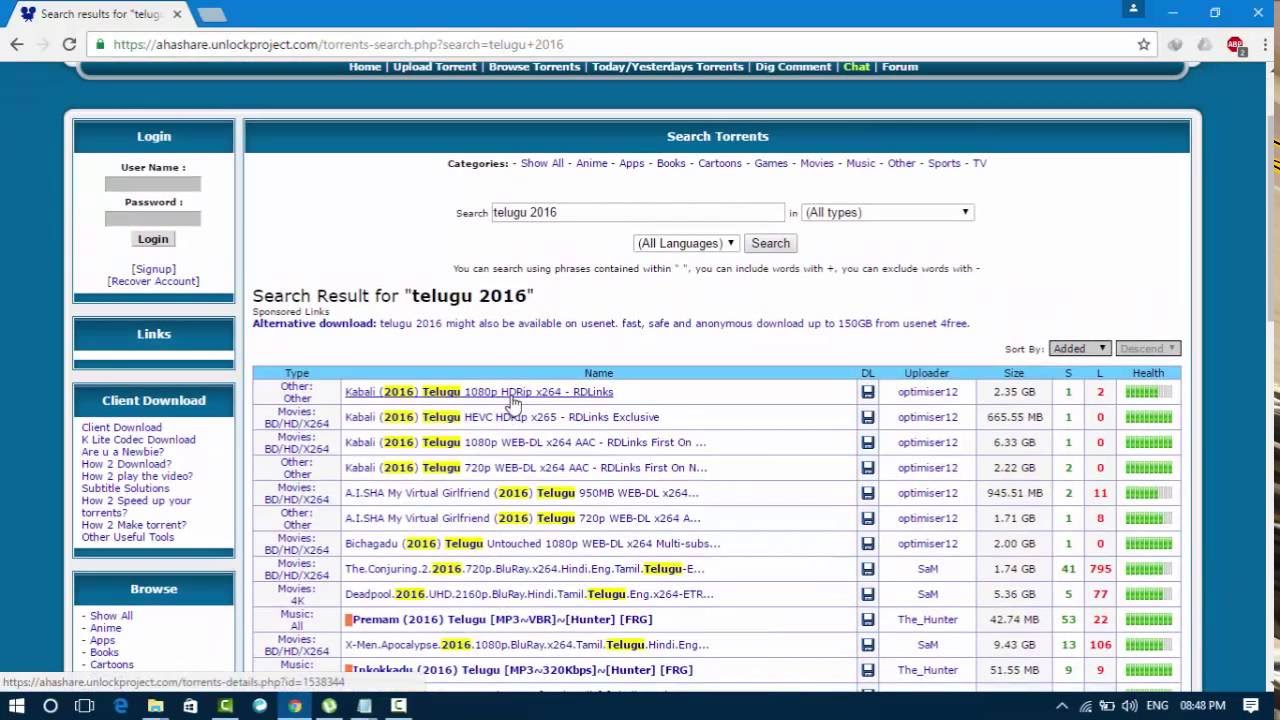Open File Explorer from taskbar
The height and width of the screenshot is (720, 1280).
point(155,705)
